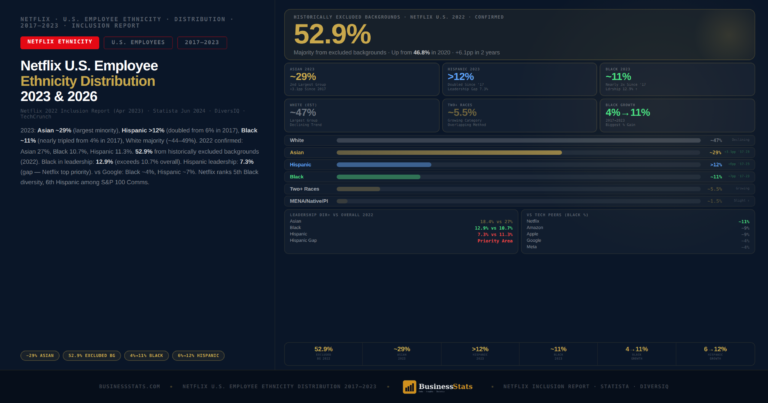Click the Historically Excluded Backgrounds card header
Screen dimensions: 768x403
[x=399, y=17]
